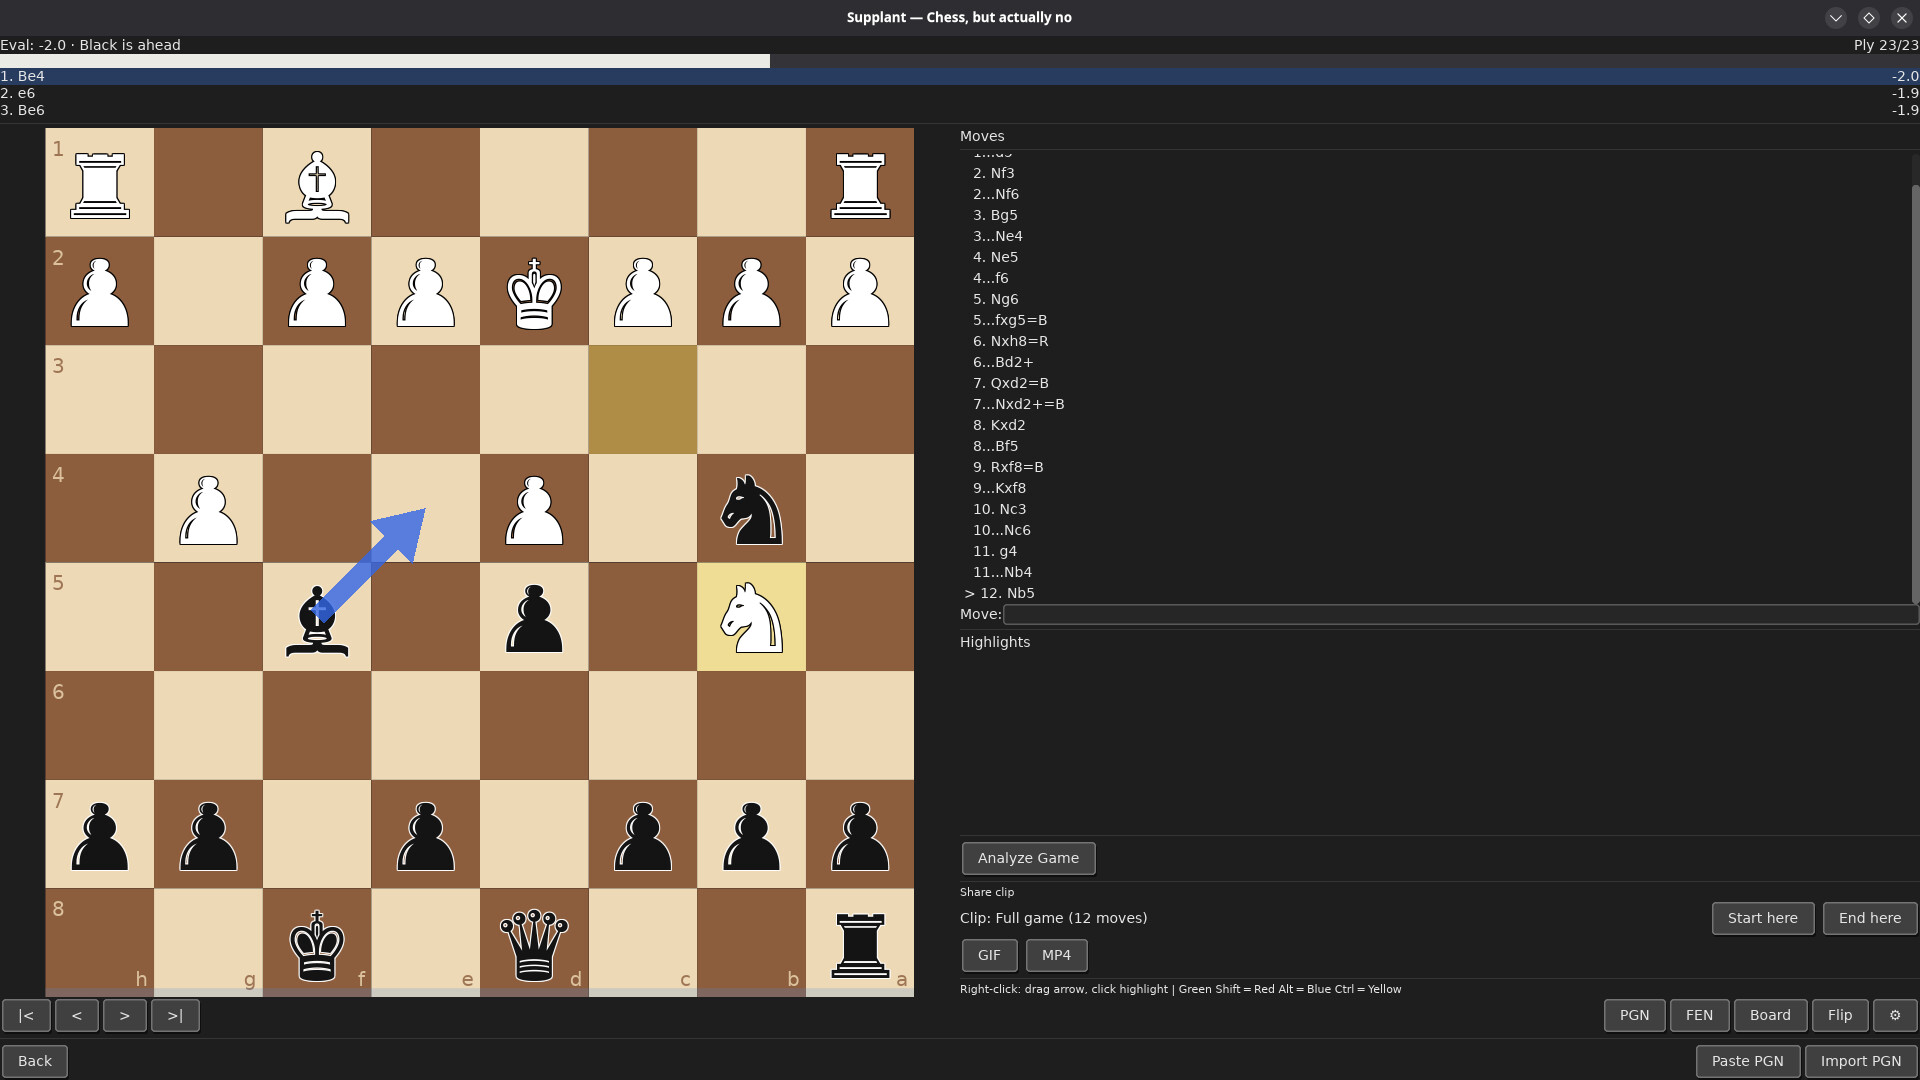The image size is (1920, 1080).
Task: Jump to last move button
Action: coord(175,1015)
